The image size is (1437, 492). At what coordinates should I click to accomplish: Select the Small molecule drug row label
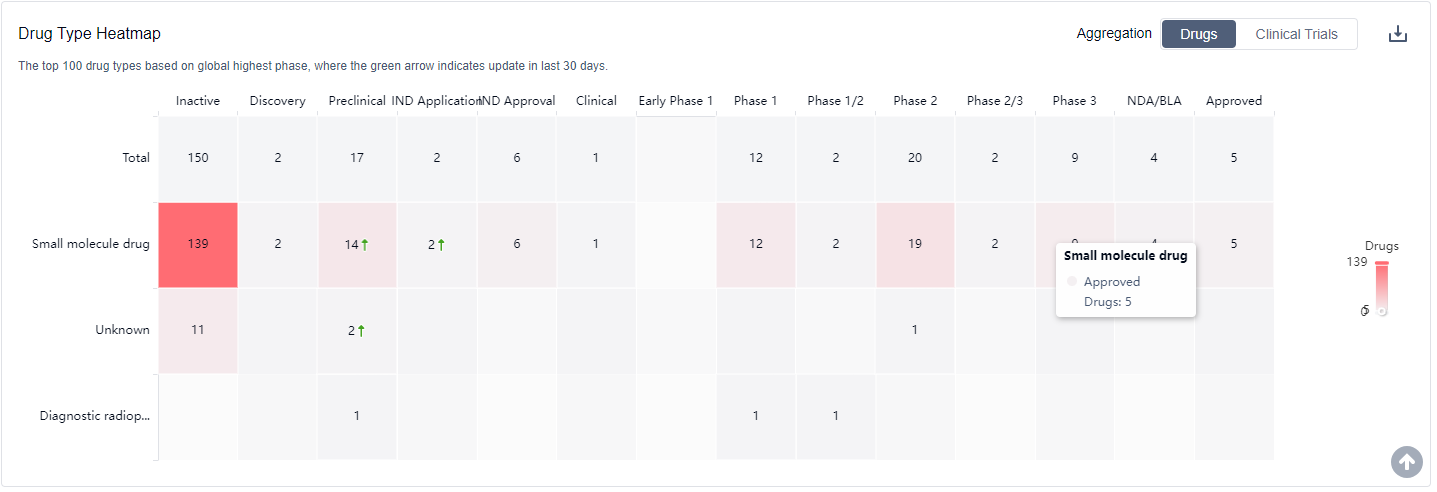point(91,244)
